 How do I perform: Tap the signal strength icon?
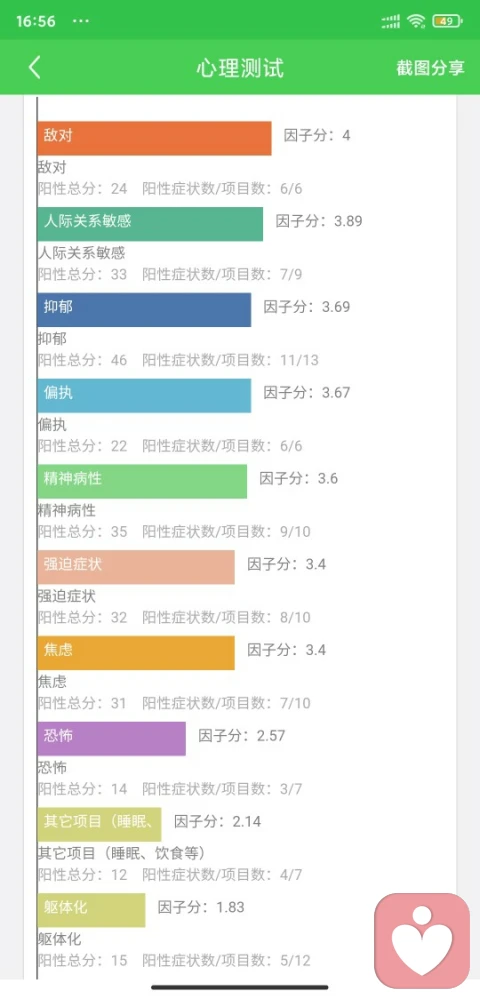point(391,21)
